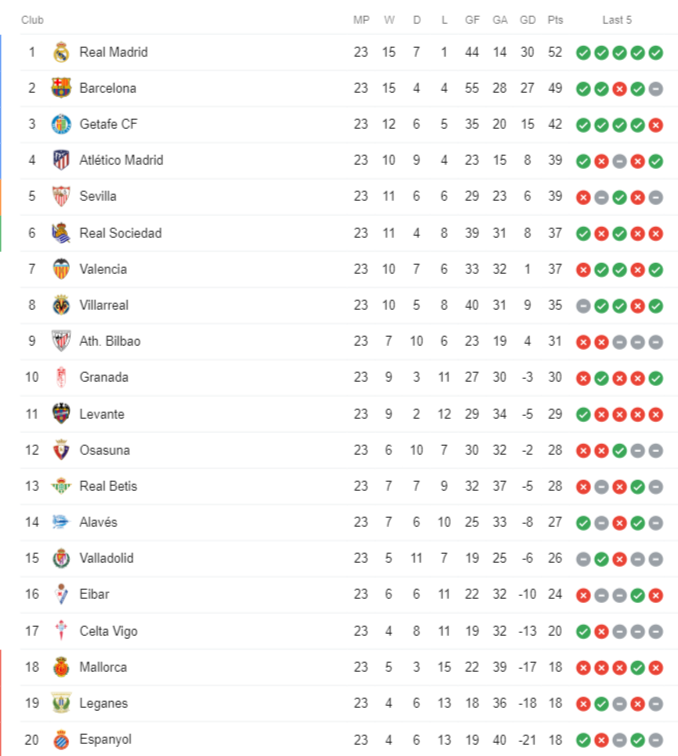The height and width of the screenshot is (756, 678).
Task: Click the Club column header
Action: [x=32, y=20]
